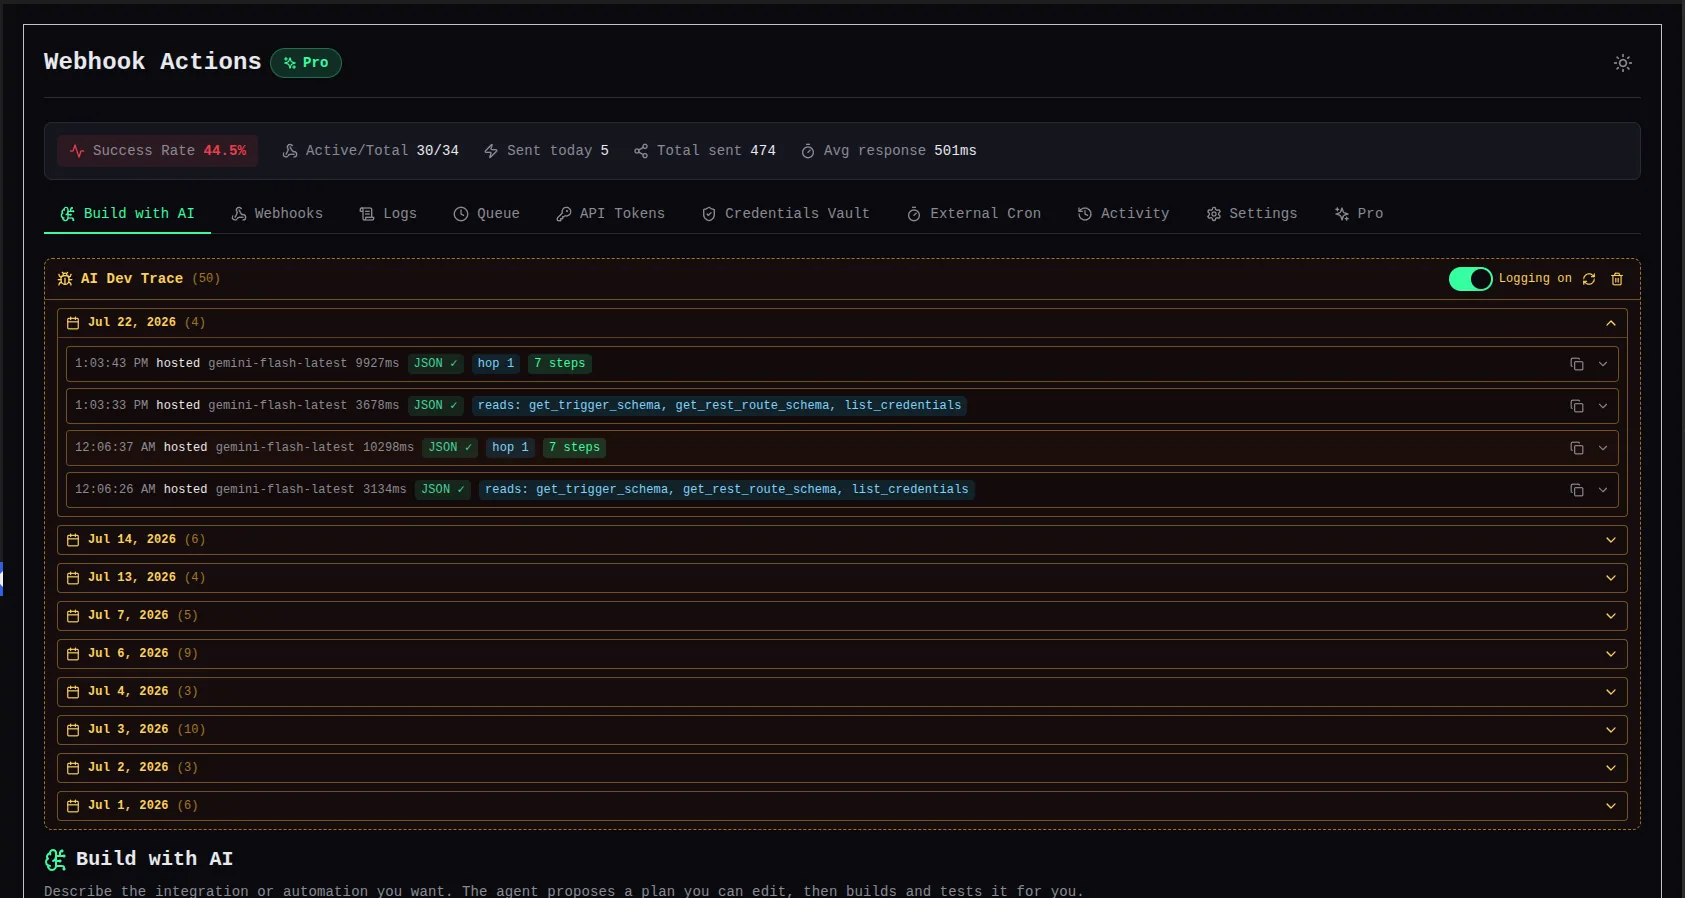Copy the 12:06:37 AM trace entry
Screen dimensions: 1685x898
tap(1577, 448)
